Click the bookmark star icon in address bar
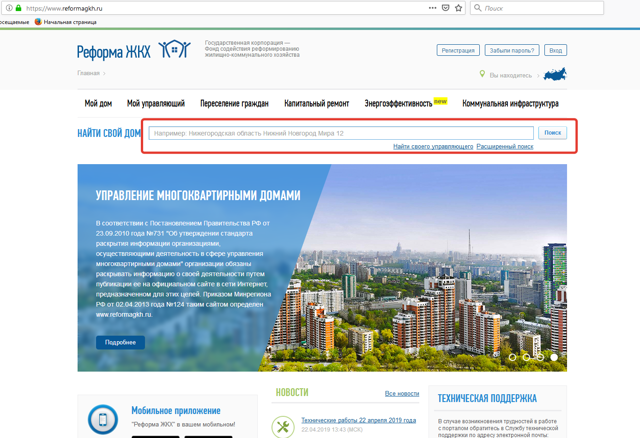Viewport: 640px width, 438px height. click(458, 8)
